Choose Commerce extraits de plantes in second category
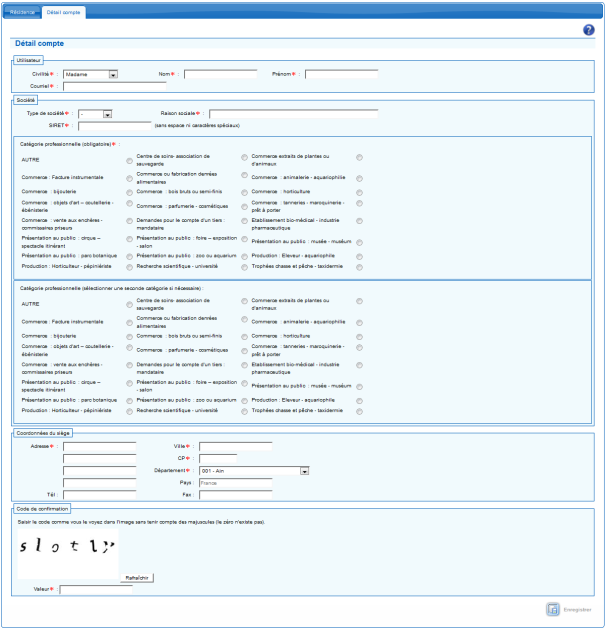Image resolution: width=607 pixels, height=630 pixels. click(360, 301)
